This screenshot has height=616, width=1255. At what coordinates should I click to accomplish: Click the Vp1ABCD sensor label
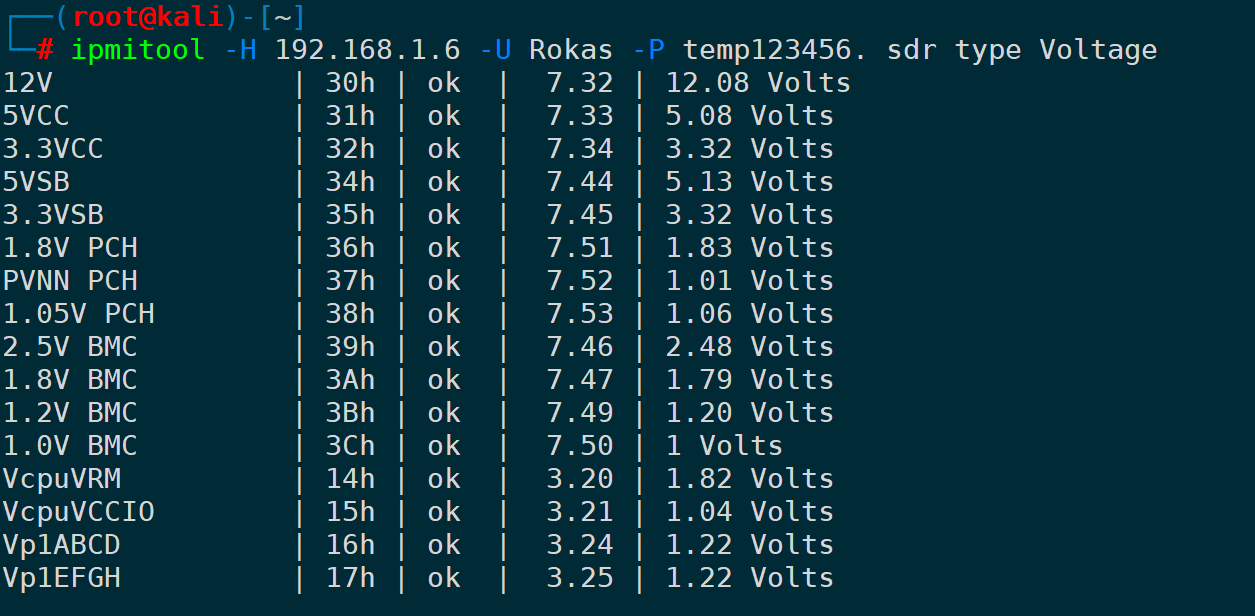tap(62, 545)
